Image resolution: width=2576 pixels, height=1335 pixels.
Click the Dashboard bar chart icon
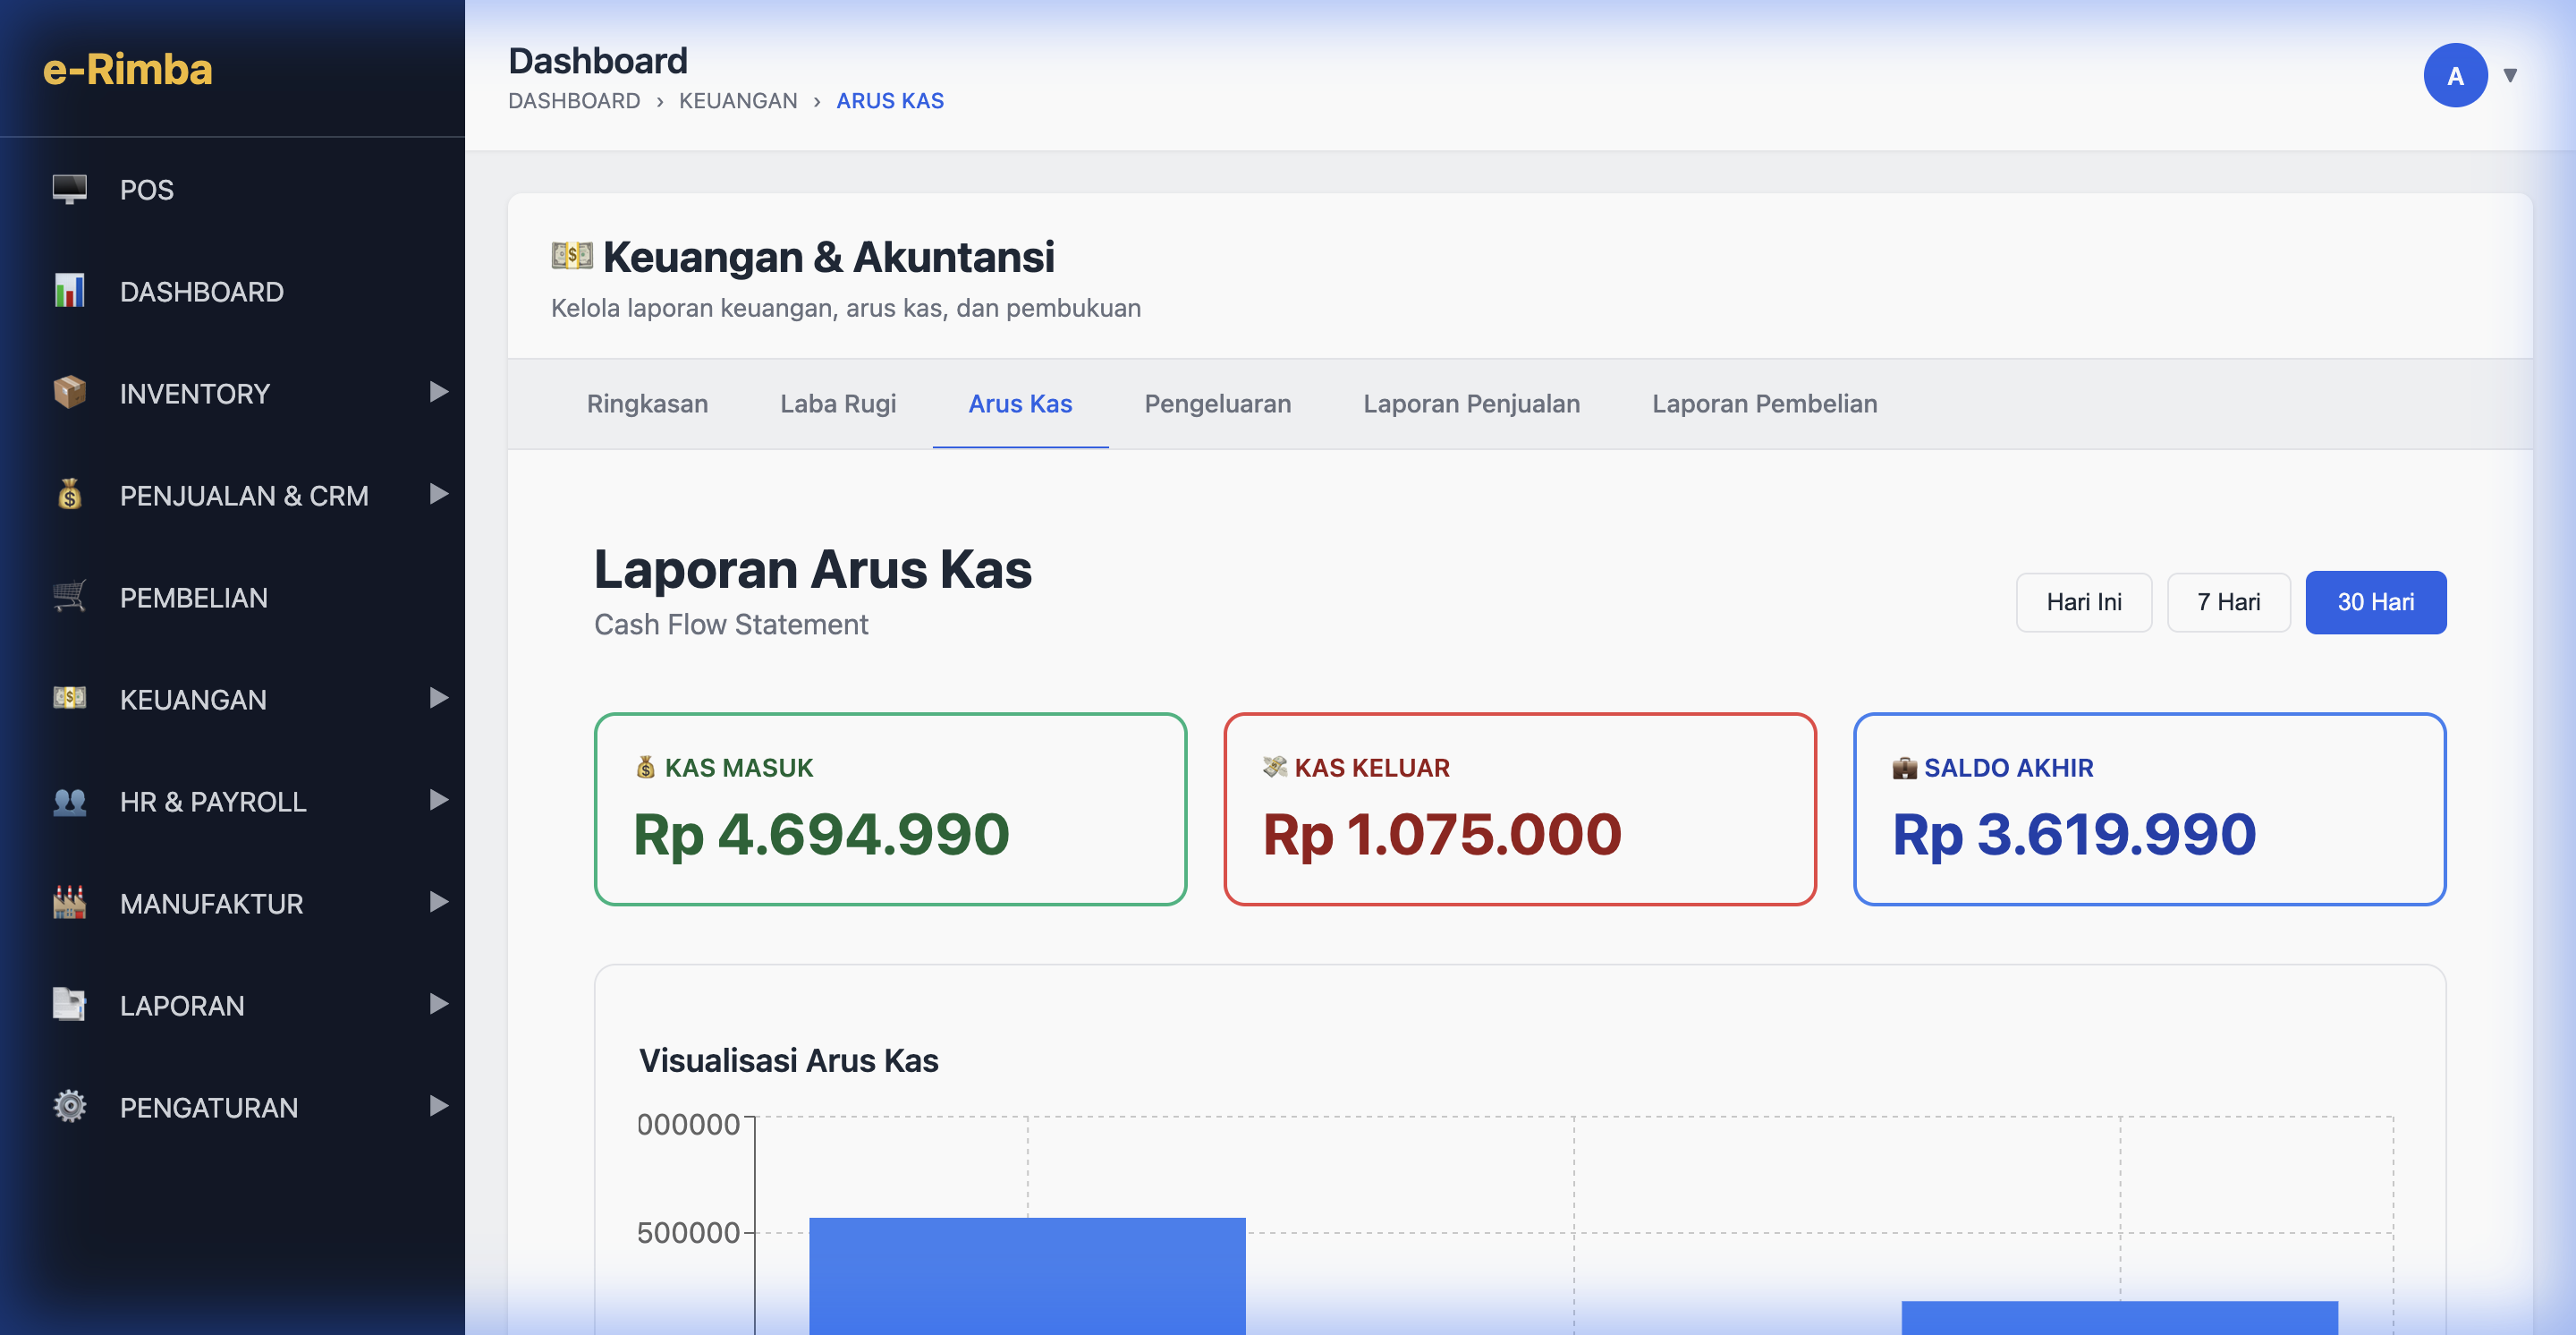click(x=69, y=291)
